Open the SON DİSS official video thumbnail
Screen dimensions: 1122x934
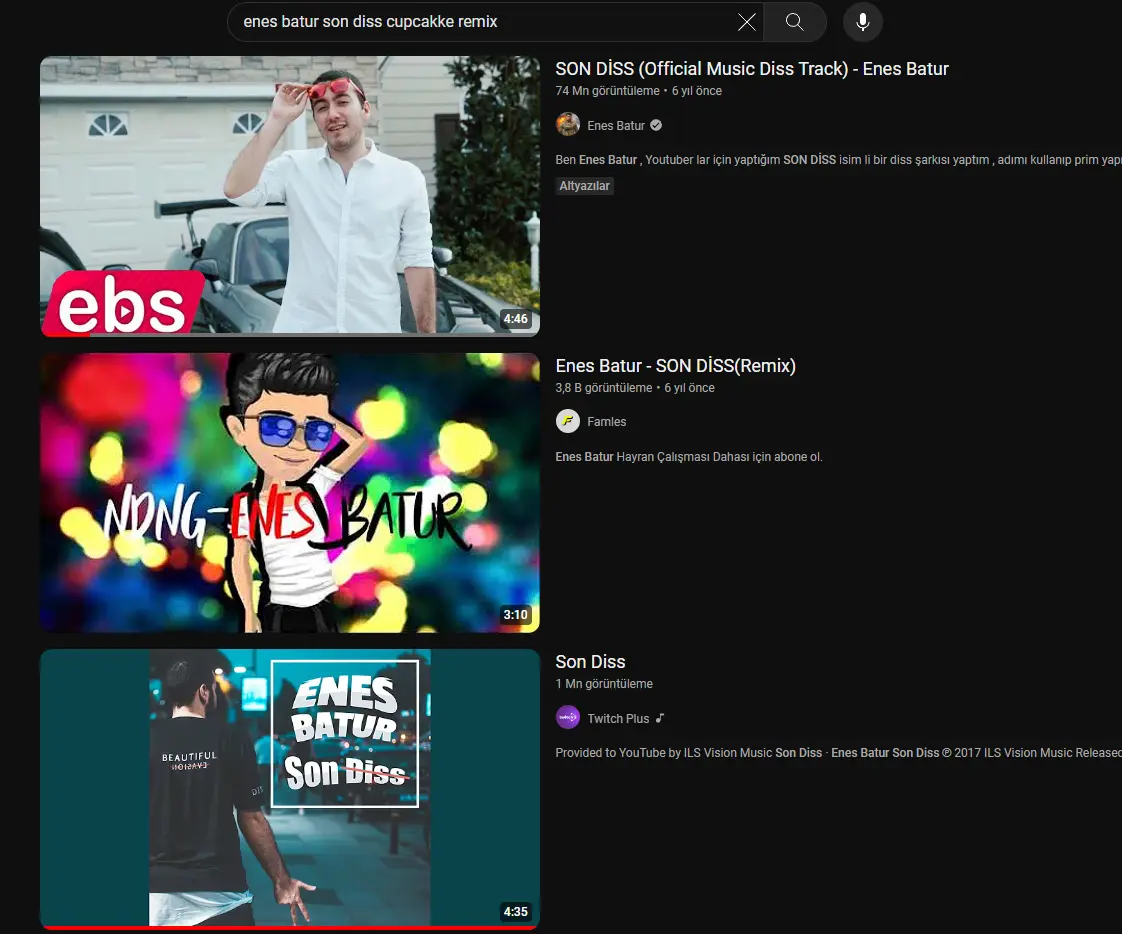pos(290,196)
